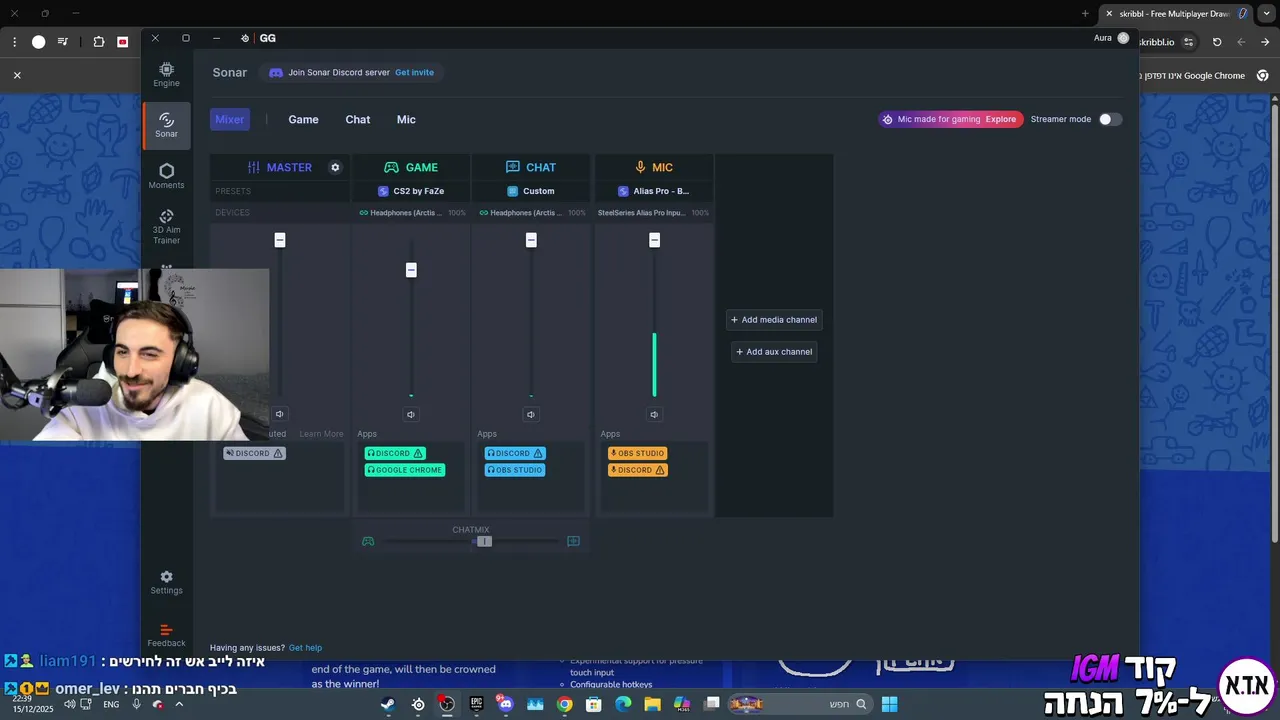The height and width of the screenshot is (720, 1280).
Task: Toggle Streamer mode switch
Action: click(1110, 119)
